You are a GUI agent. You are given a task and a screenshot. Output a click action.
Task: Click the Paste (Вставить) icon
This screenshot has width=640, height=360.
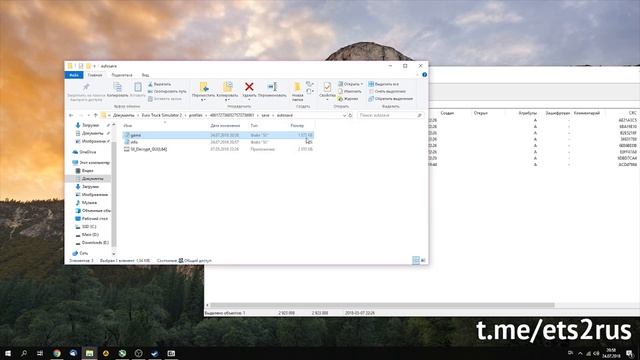tap(138, 87)
